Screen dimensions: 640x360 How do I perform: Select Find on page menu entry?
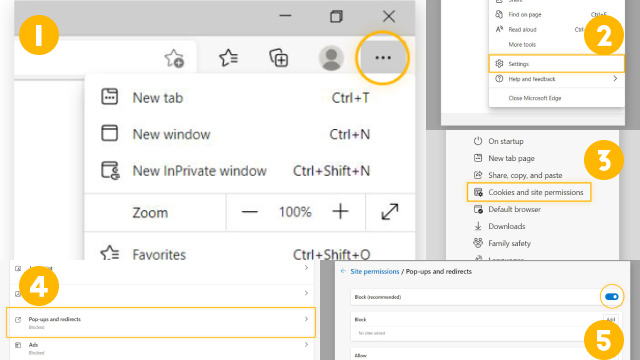[x=556, y=15]
